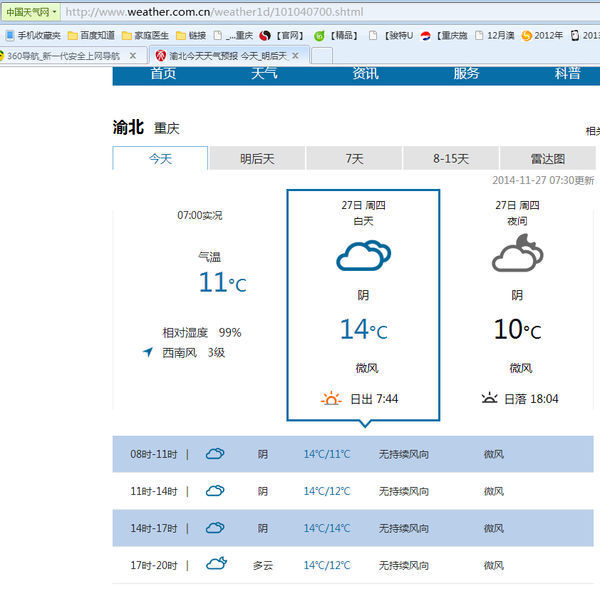This screenshot has height=589, width=600.
Task: Select the 渝北今天天气预报 browser tab
Action: coord(228,56)
